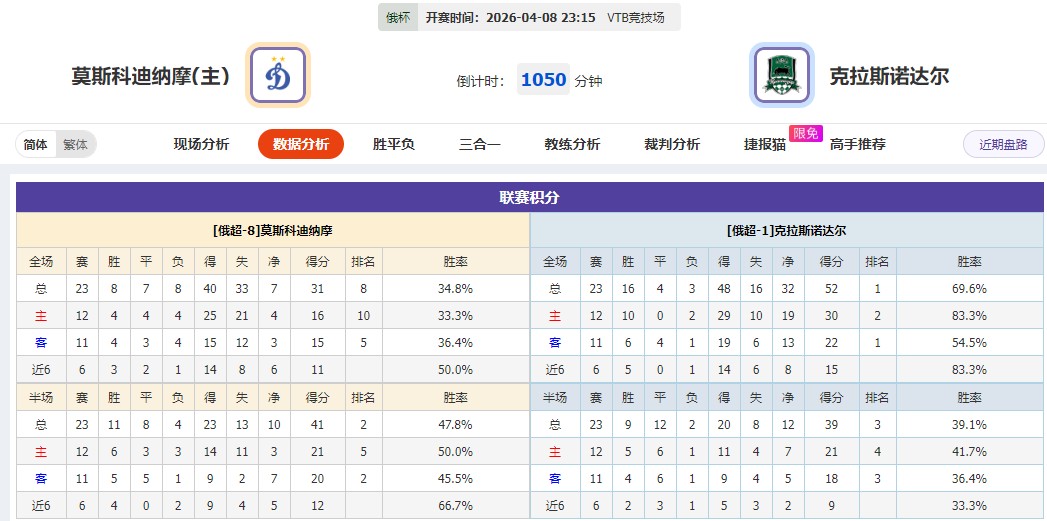Open the 现场分析 tab
Screen dimensions: 1047x521
click(x=201, y=144)
